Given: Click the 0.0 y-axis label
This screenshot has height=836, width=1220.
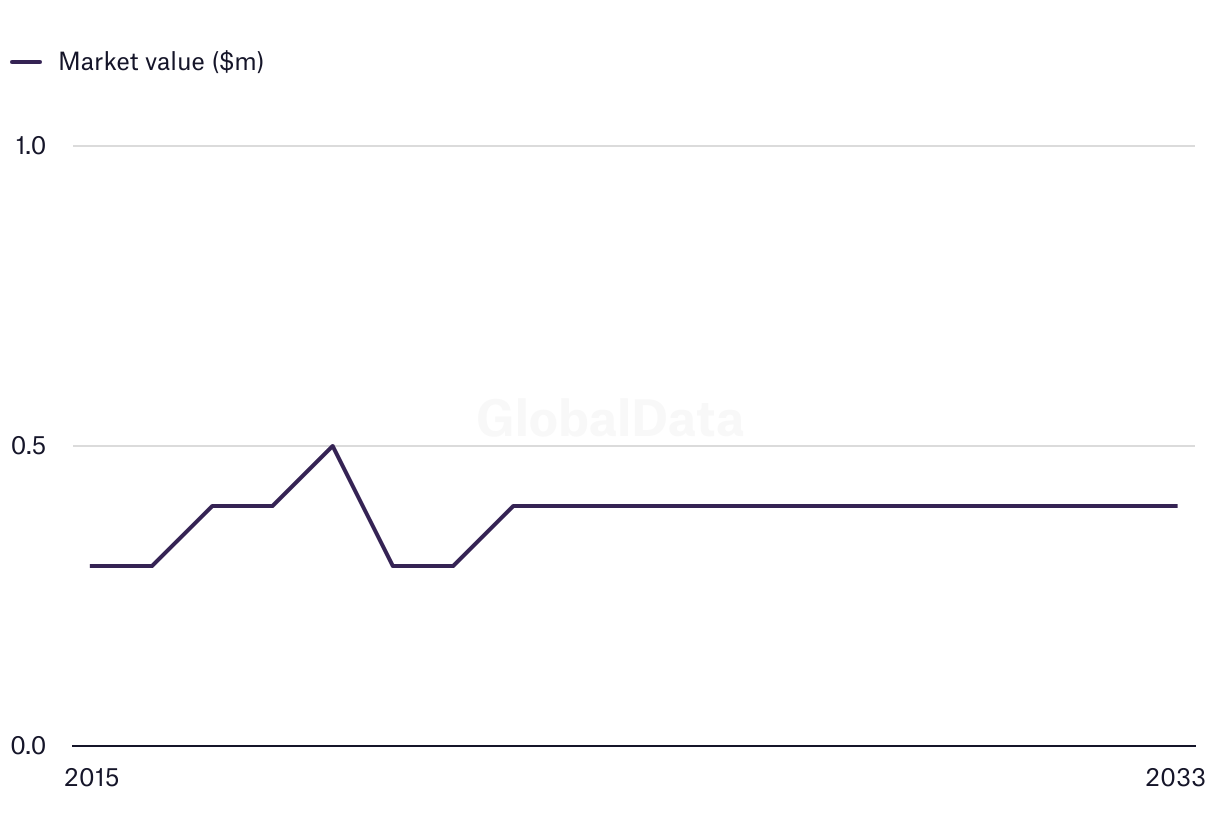Looking at the screenshot, I should [31, 746].
